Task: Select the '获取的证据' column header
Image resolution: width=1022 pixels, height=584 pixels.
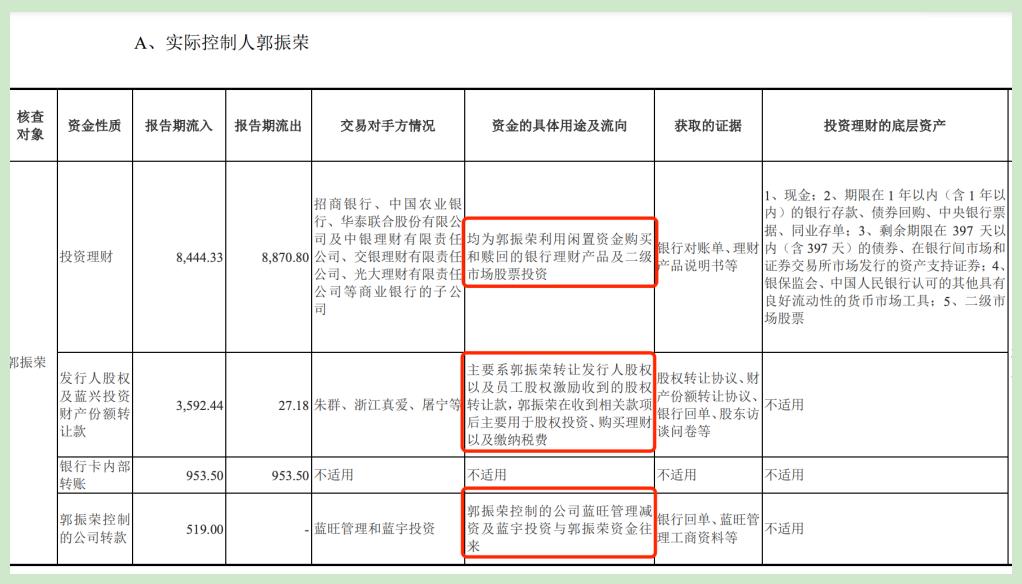Action: [708, 126]
